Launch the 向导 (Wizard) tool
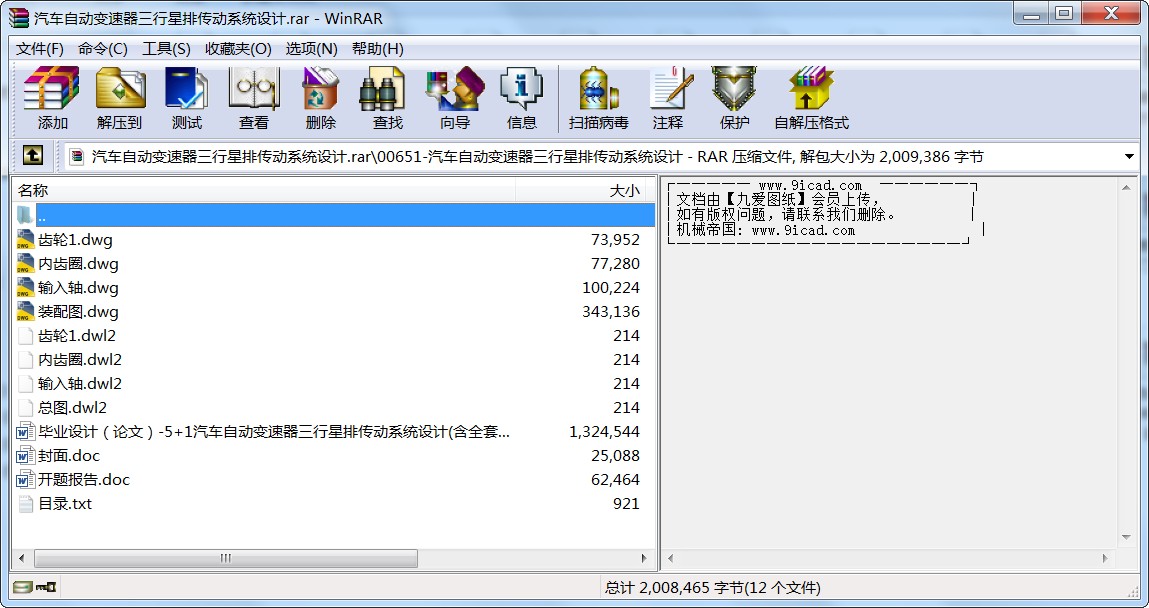Image resolution: width=1149 pixels, height=608 pixels. [454, 98]
